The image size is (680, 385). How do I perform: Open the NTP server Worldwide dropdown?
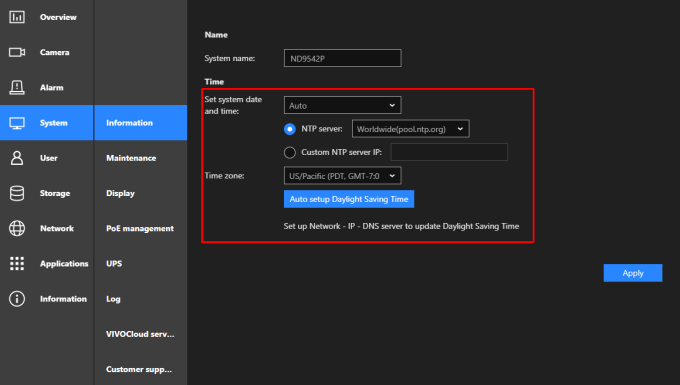click(x=411, y=129)
